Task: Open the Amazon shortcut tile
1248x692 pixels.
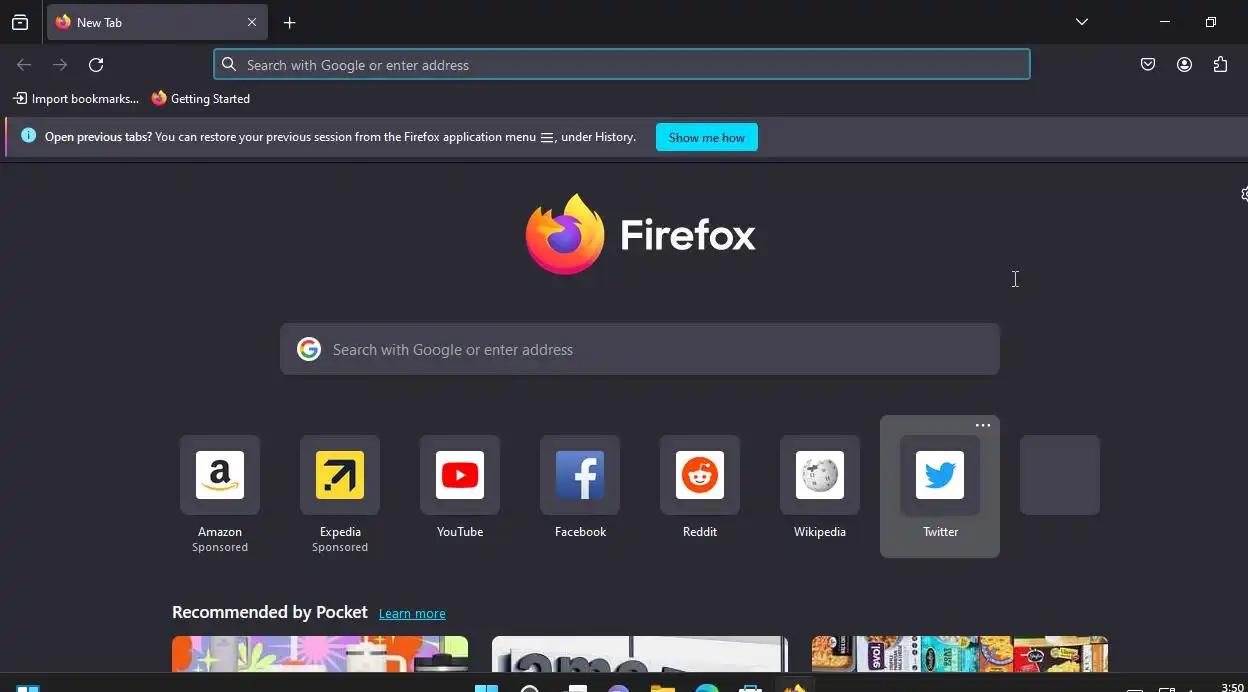Action: 220,475
